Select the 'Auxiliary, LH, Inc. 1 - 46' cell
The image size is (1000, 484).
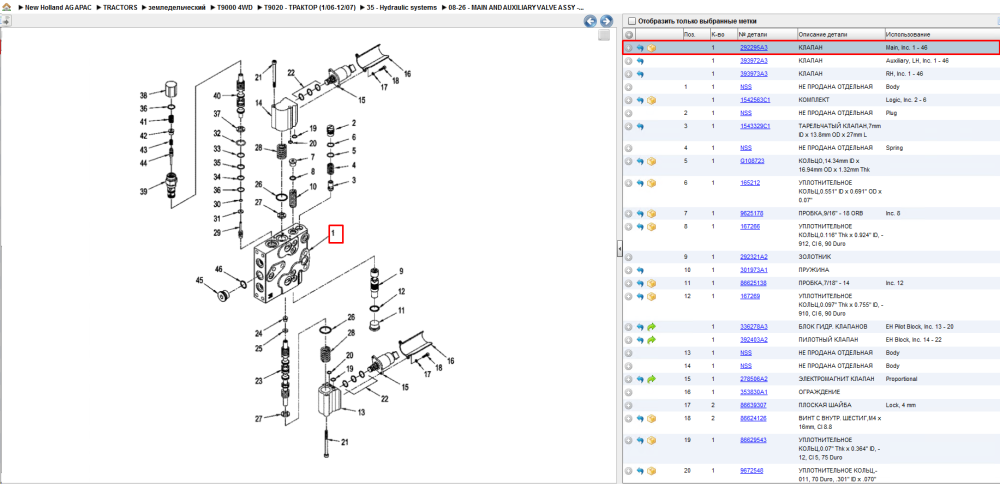point(917,61)
